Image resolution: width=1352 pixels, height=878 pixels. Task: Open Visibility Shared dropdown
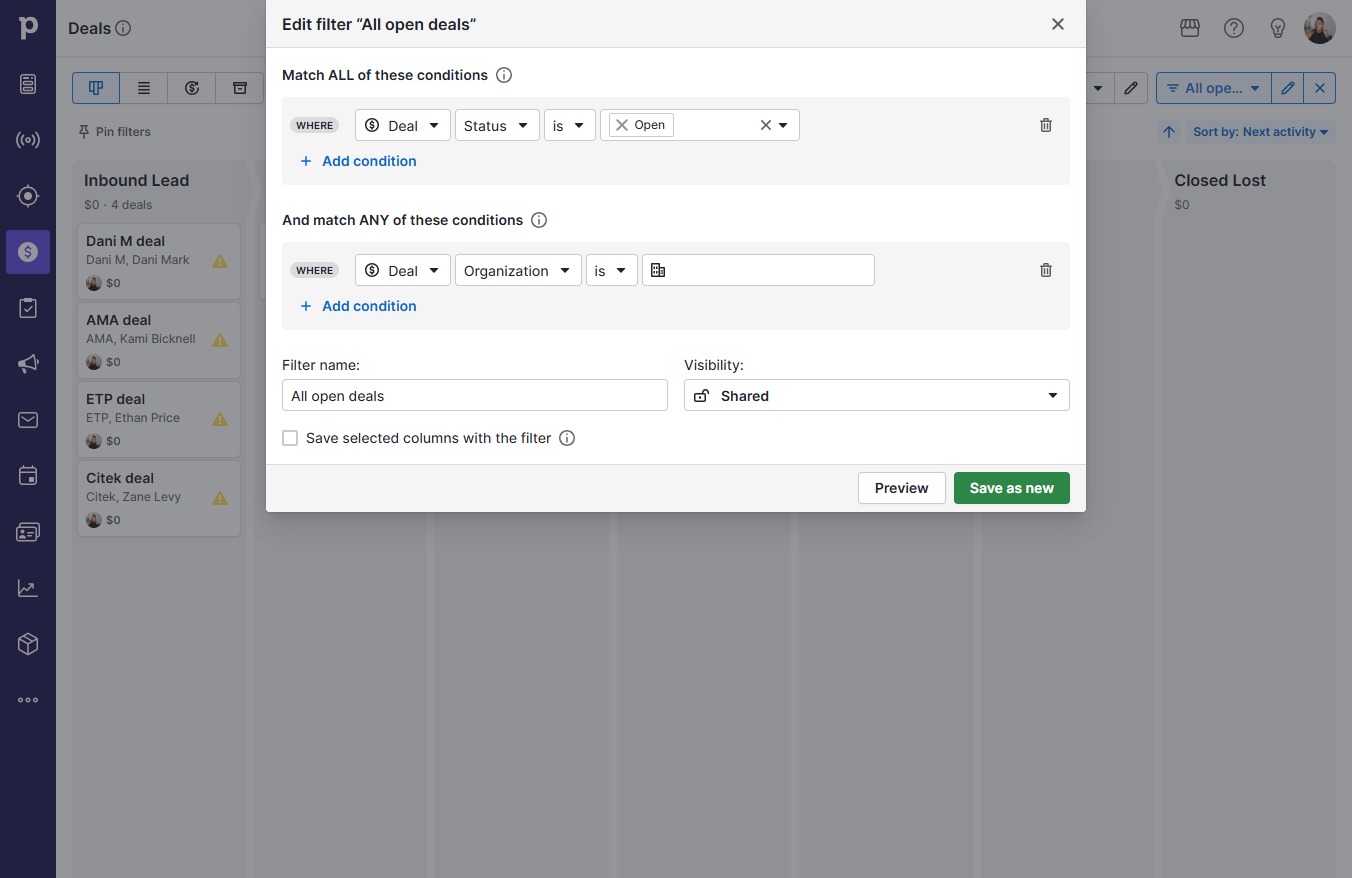pyautogui.click(x=877, y=396)
